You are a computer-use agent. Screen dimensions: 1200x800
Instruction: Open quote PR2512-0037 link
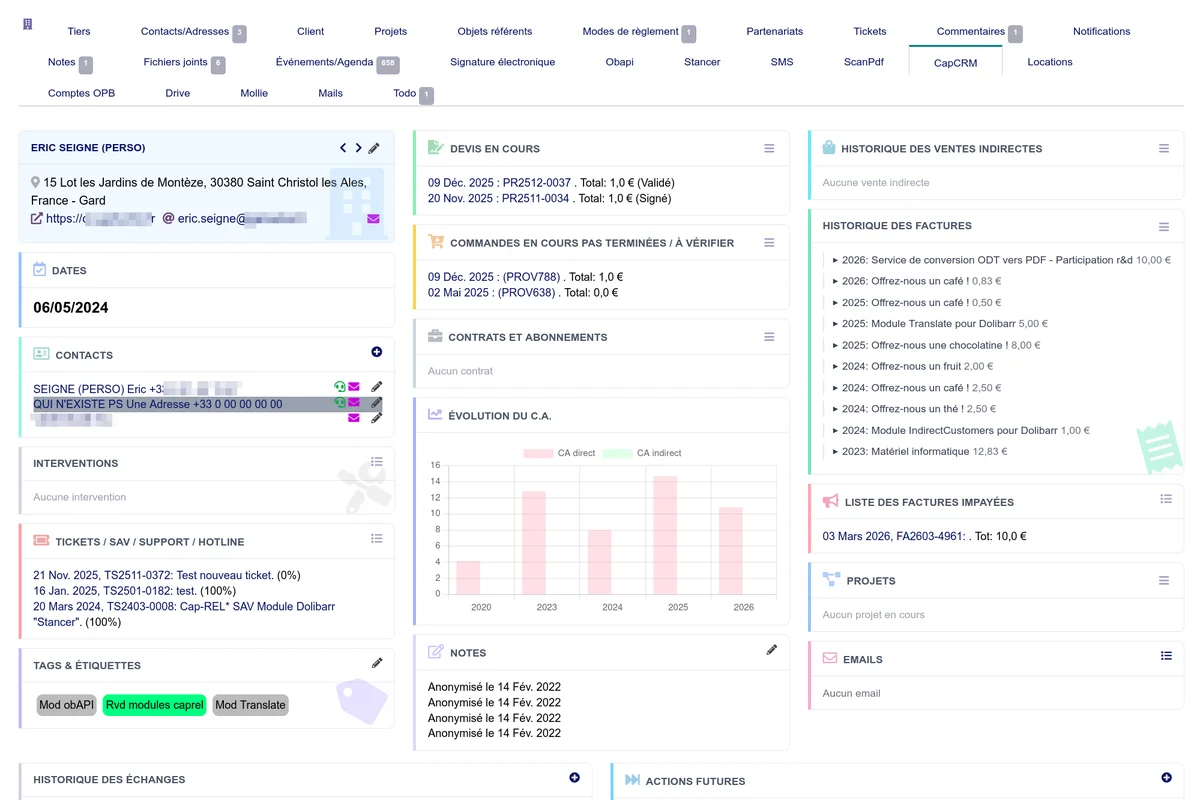pos(536,183)
